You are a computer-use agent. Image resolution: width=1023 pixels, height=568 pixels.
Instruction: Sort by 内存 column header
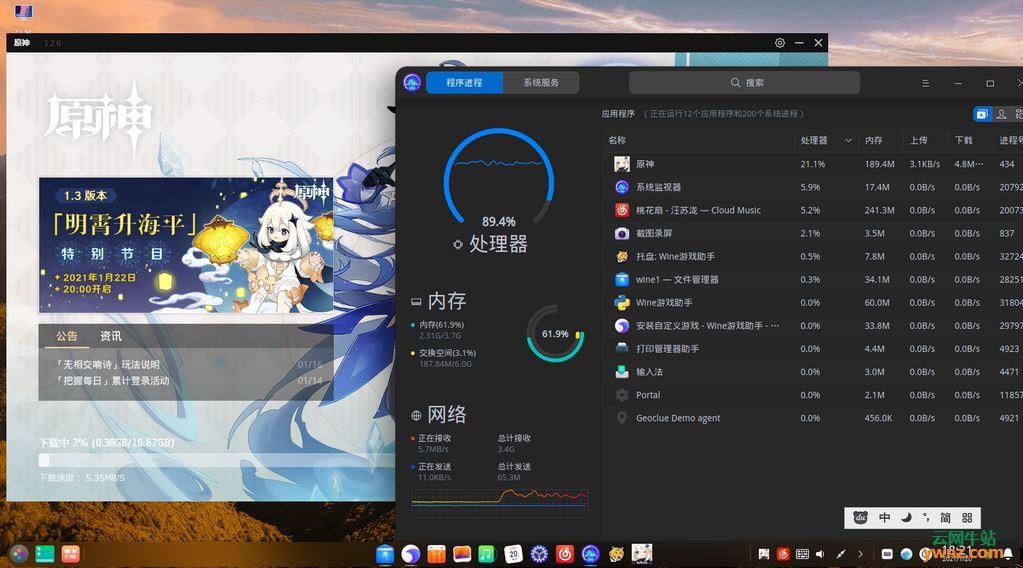pos(874,140)
